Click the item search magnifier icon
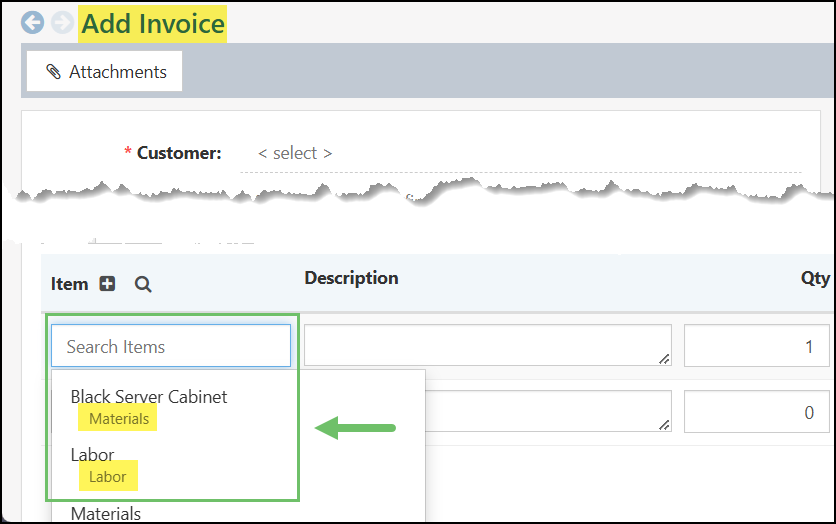This screenshot has height=524, width=836. (x=143, y=284)
